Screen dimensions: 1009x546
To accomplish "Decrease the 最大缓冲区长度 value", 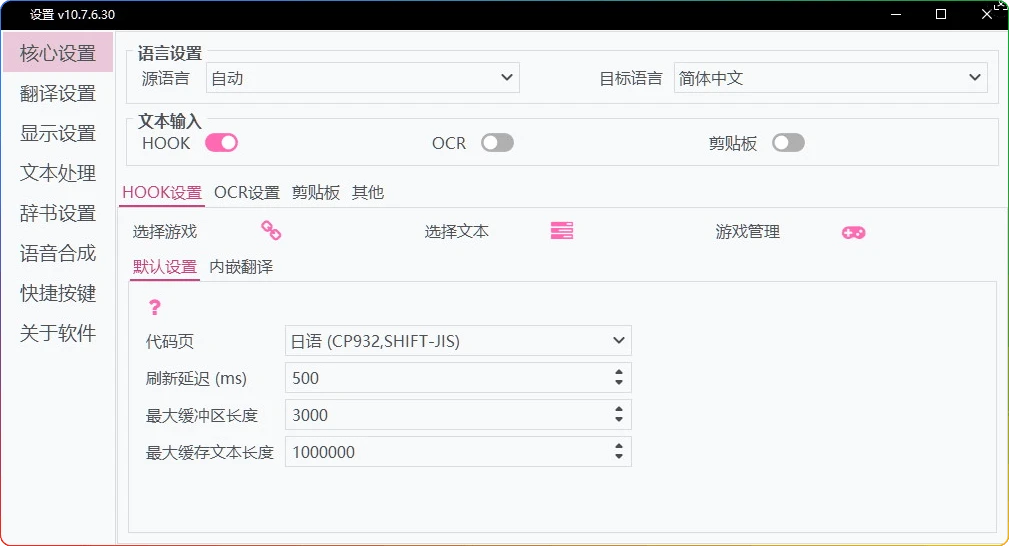I will pyautogui.click(x=618, y=420).
